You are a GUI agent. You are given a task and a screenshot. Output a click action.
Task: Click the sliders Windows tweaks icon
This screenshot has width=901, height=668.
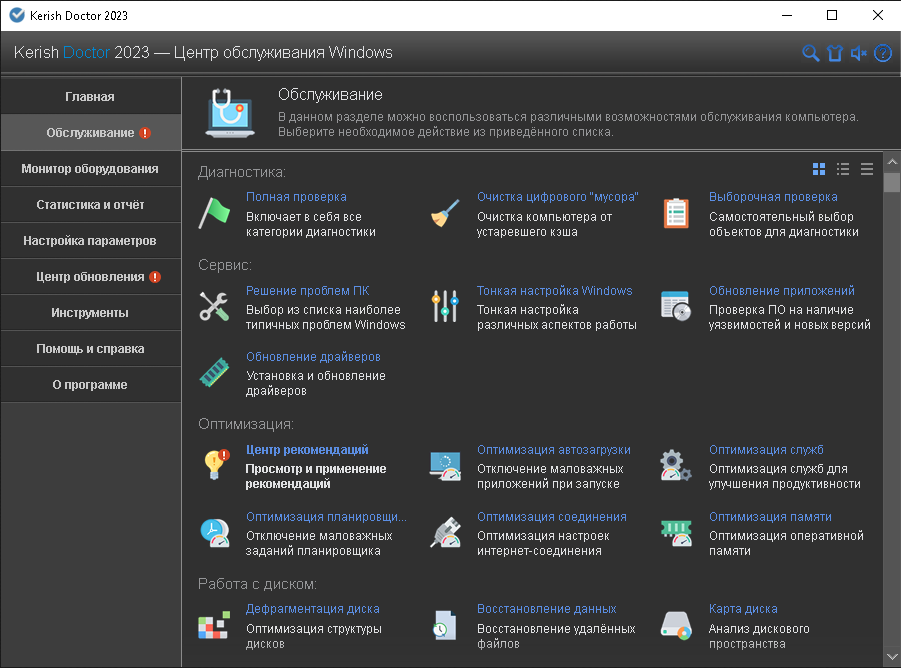click(x=445, y=306)
